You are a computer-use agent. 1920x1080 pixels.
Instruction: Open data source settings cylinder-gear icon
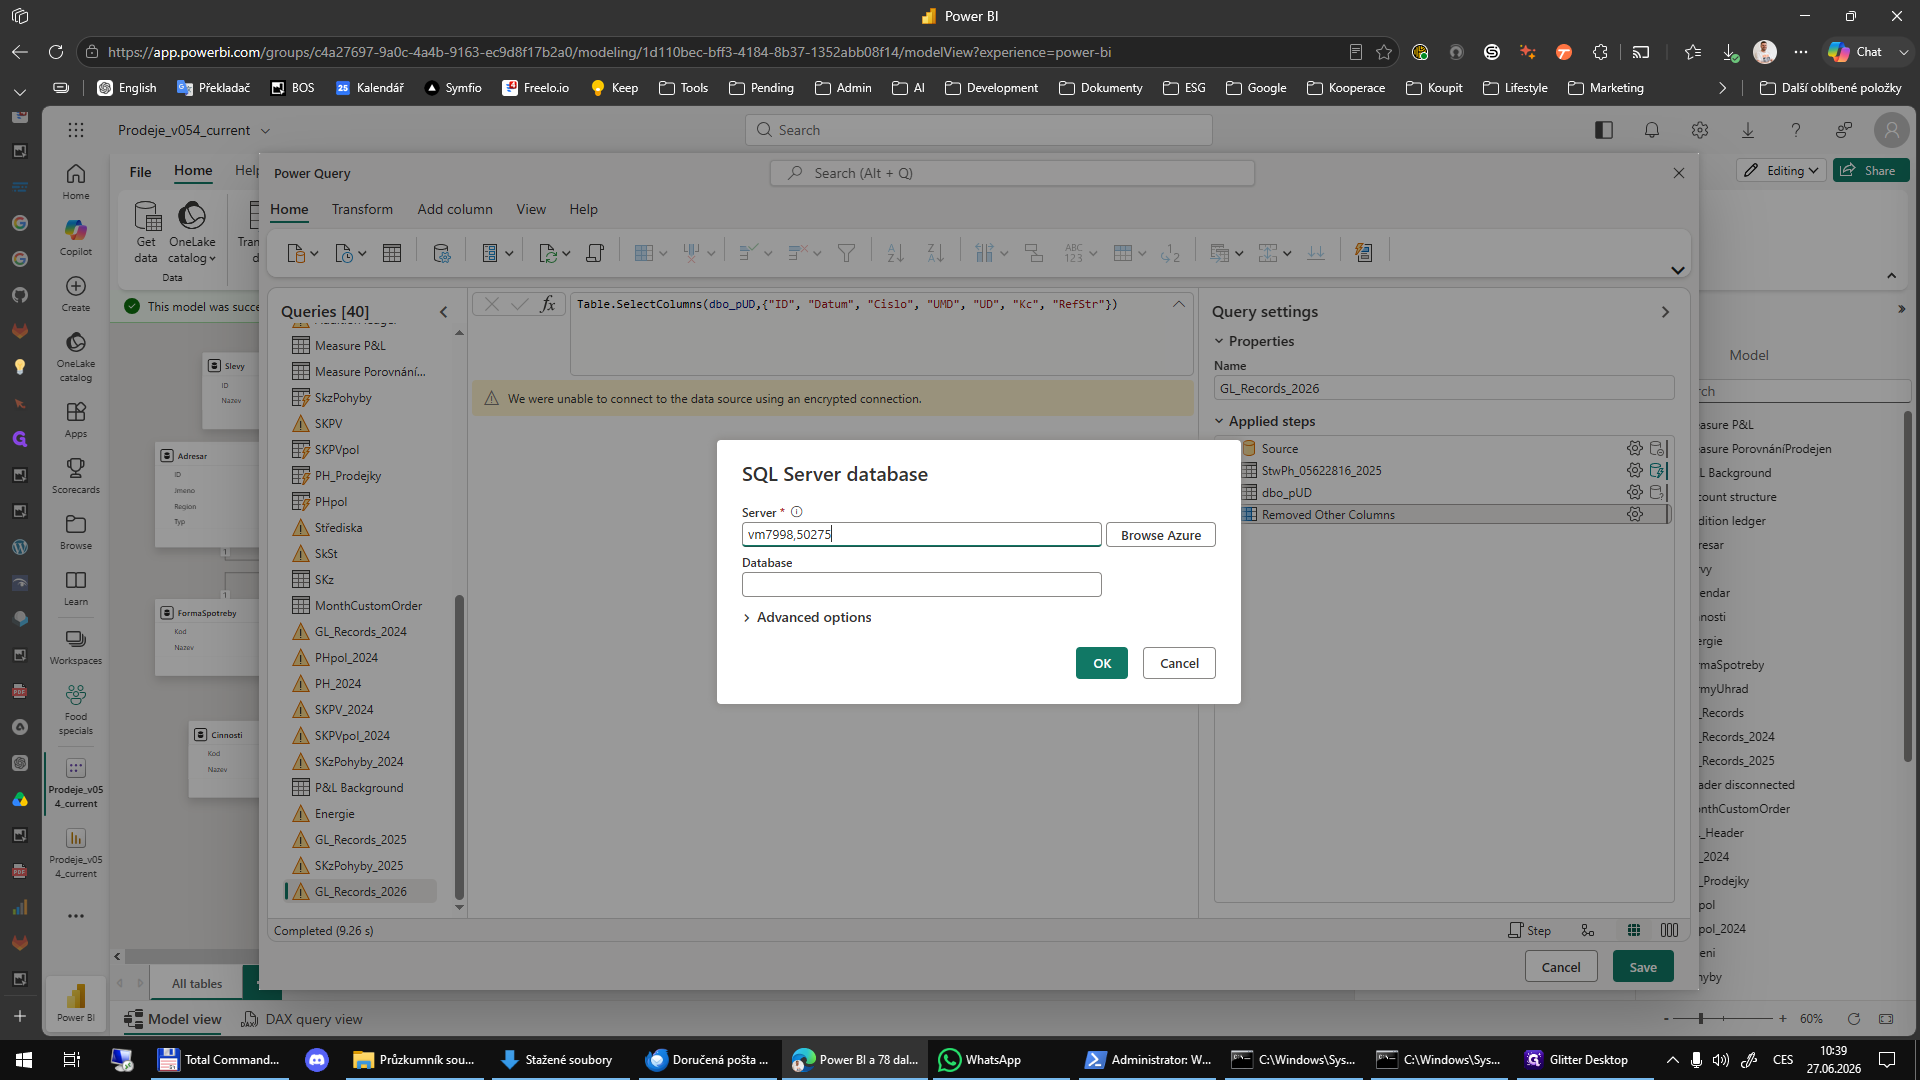coord(441,253)
